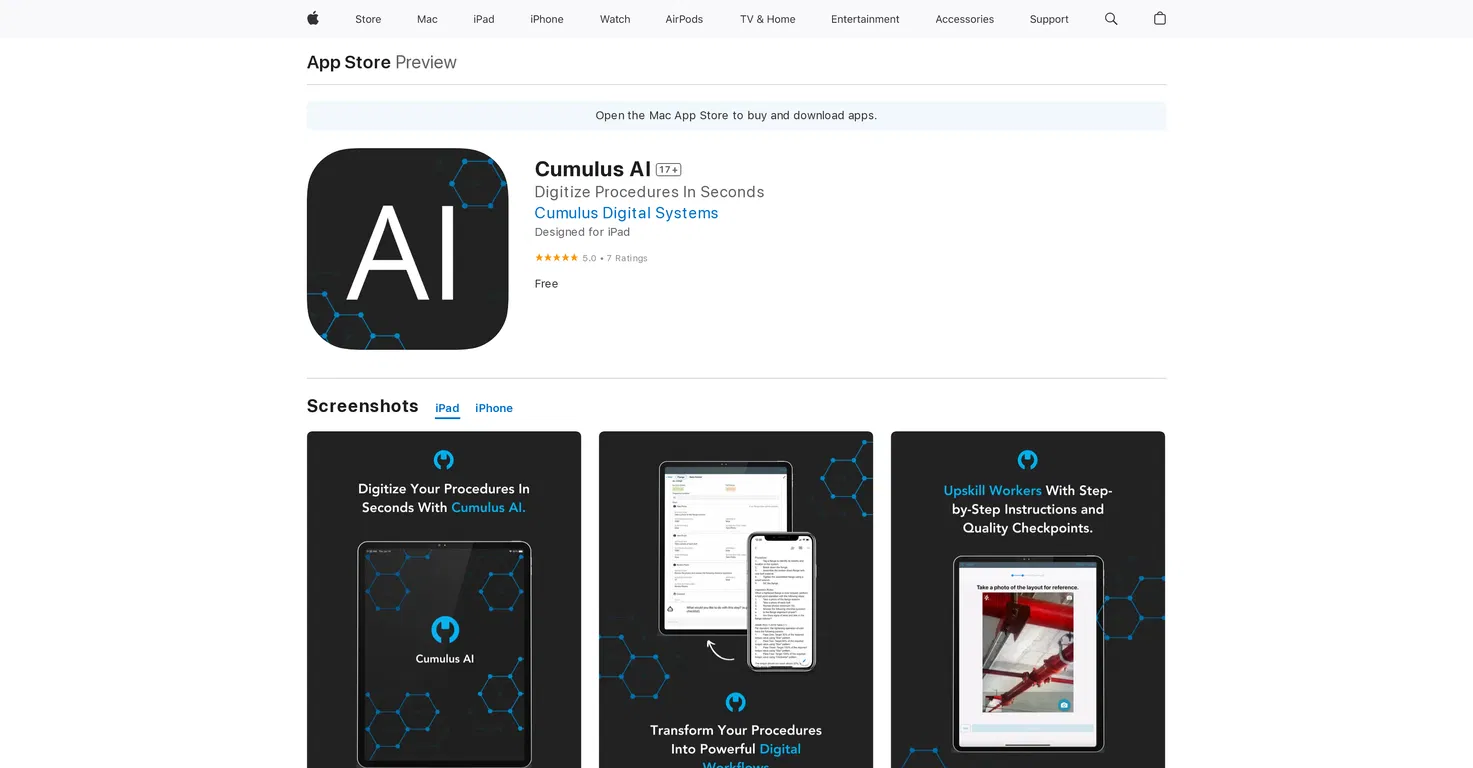Click the Apple logo icon
Viewport: 1473px width, 768px height.
[x=313, y=18]
